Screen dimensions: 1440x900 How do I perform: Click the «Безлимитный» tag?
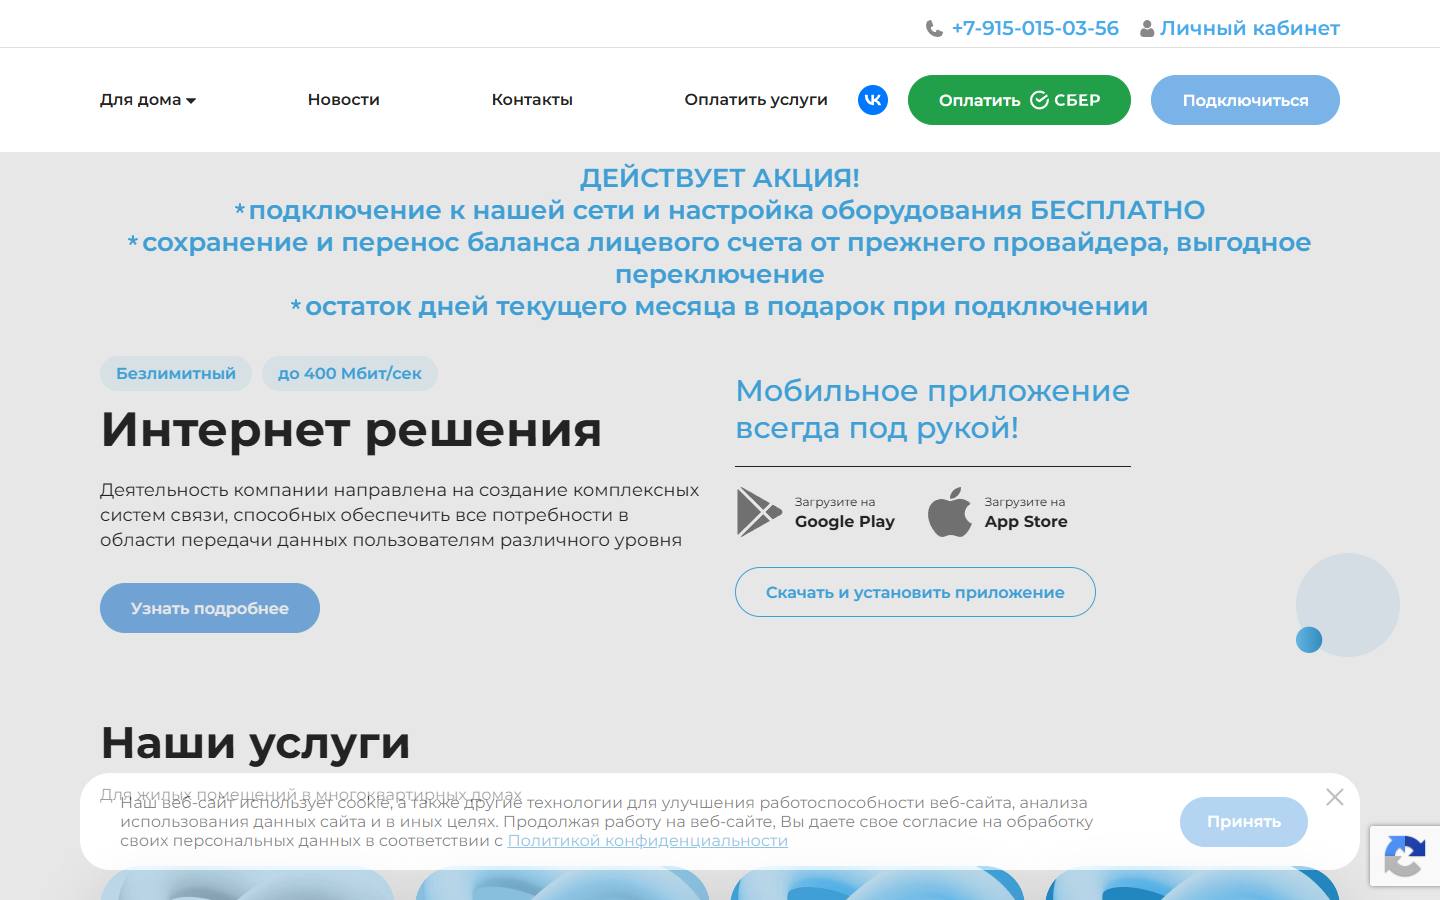pyautogui.click(x=176, y=373)
